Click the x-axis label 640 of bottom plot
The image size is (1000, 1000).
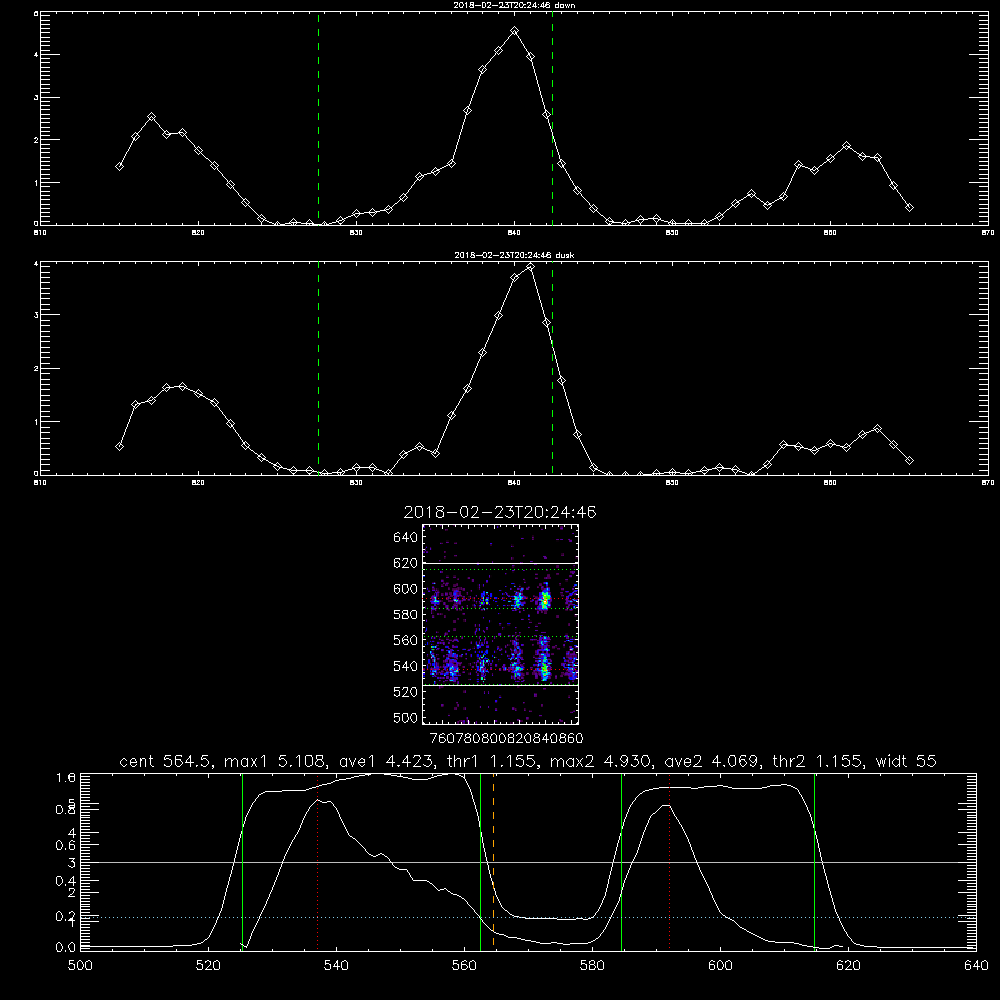(976, 965)
